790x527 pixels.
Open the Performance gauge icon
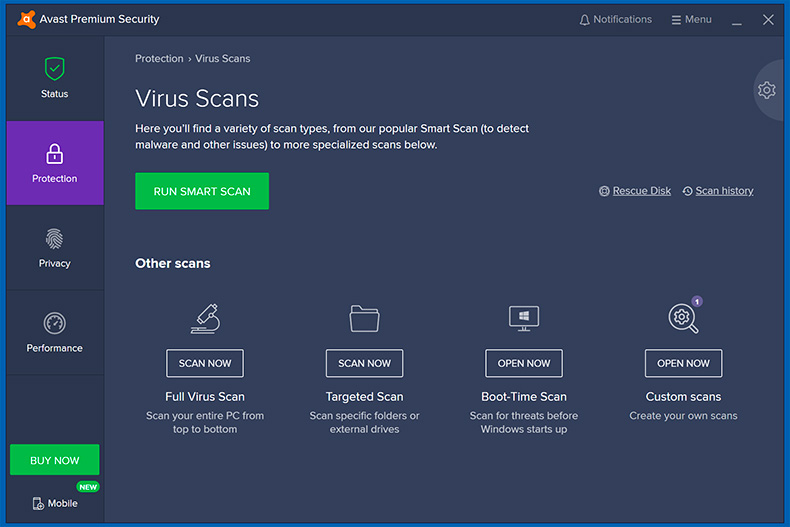(54, 323)
